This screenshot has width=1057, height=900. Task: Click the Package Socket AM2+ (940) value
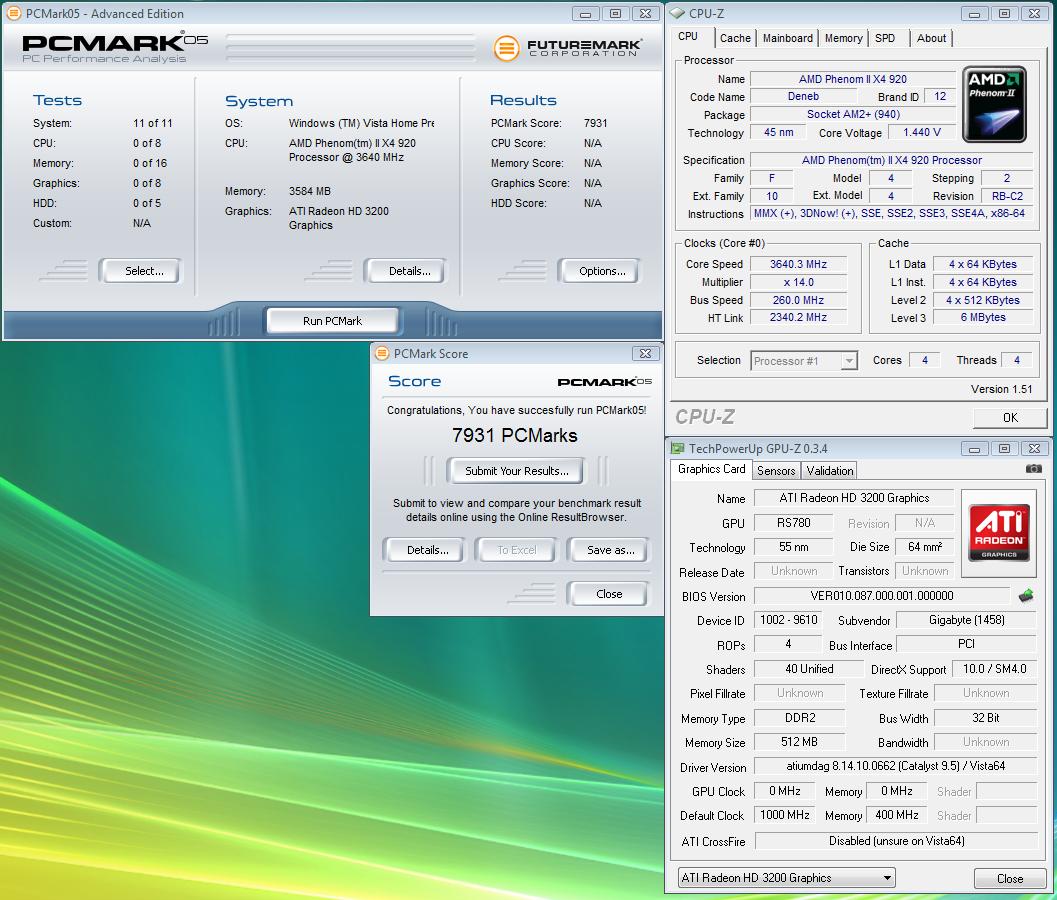(853, 115)
